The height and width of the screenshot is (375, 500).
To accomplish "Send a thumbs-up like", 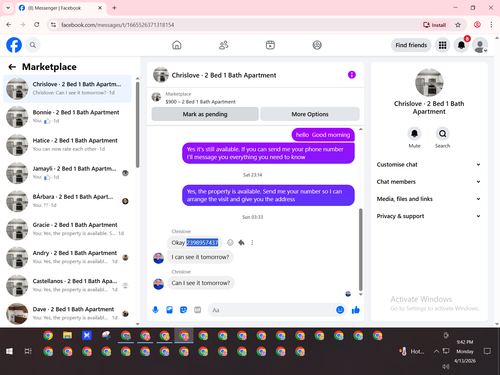I will tap(356, 310).
